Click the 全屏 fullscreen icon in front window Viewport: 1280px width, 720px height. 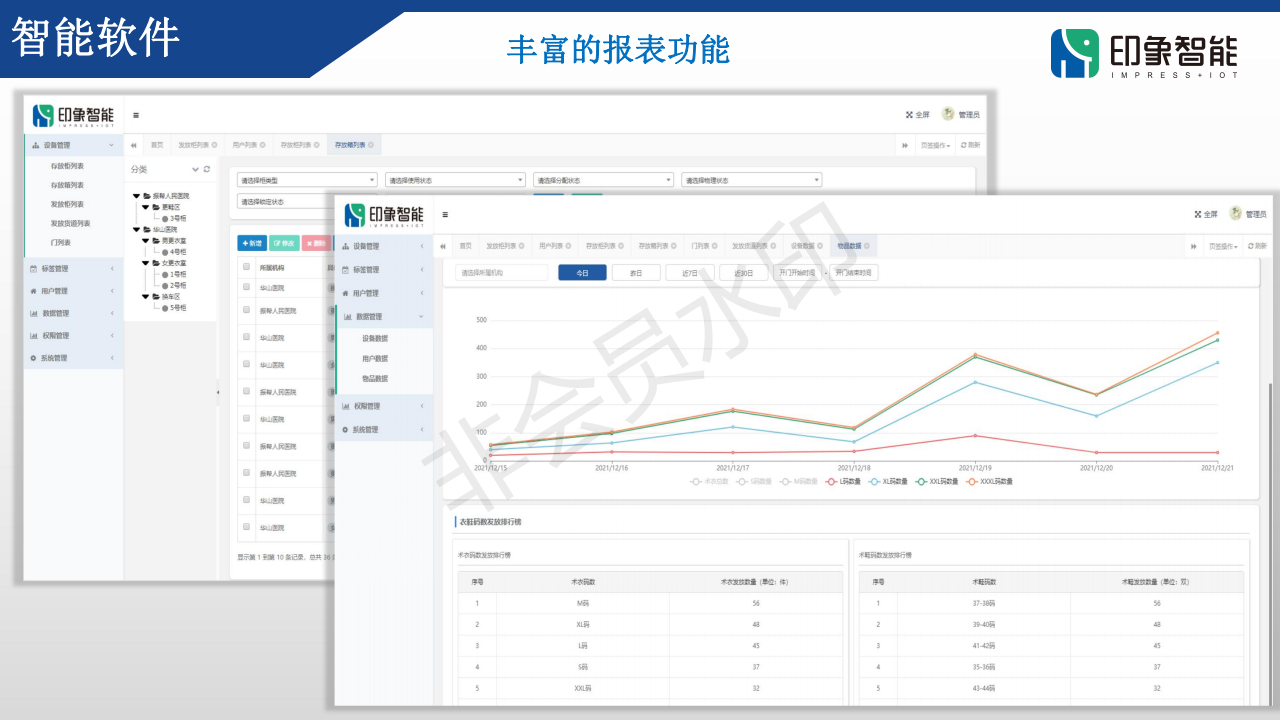pyautogui.click(x=1198, y=214)
